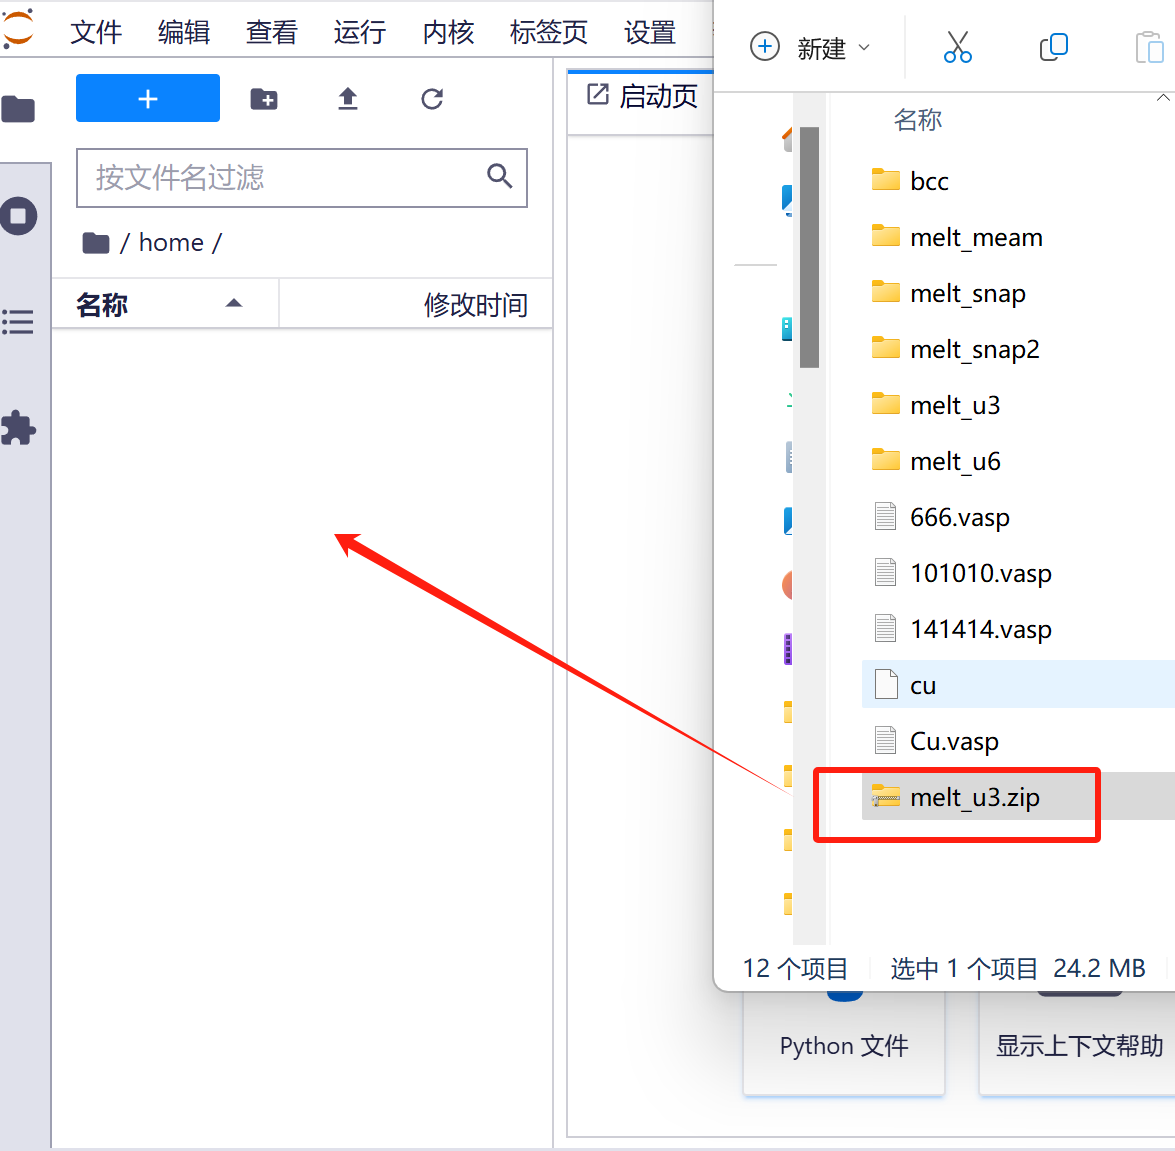
Task: Open the 文件 menu
Action: tap(96, 32)
